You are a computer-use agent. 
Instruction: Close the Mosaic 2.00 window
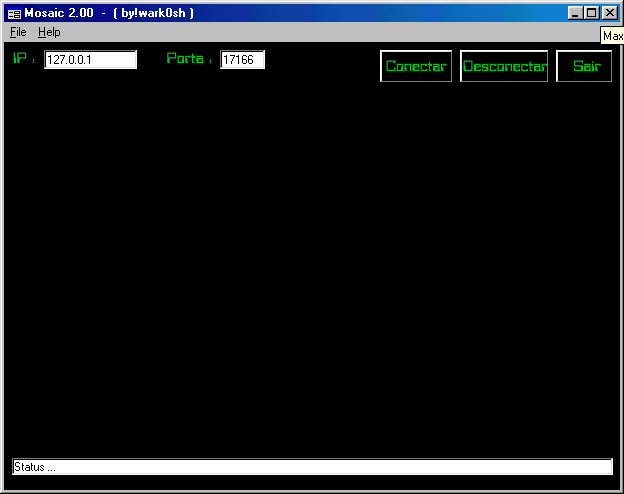pyautogui.click(x=609, y=13)
